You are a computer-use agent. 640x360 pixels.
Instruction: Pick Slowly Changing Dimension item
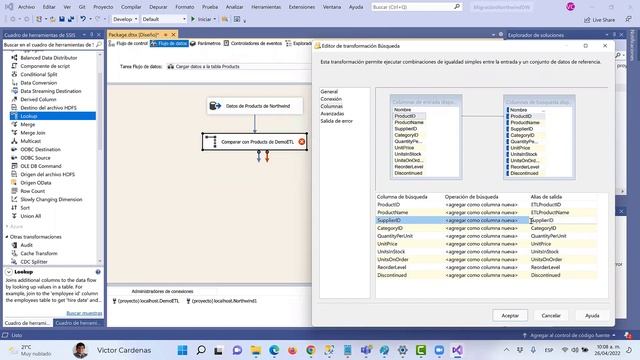pos(51,199)
